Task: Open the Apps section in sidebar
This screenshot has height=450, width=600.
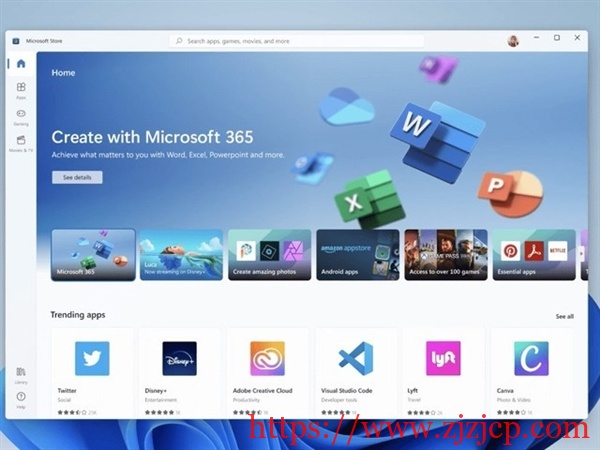Action: [x=21, y=91]
